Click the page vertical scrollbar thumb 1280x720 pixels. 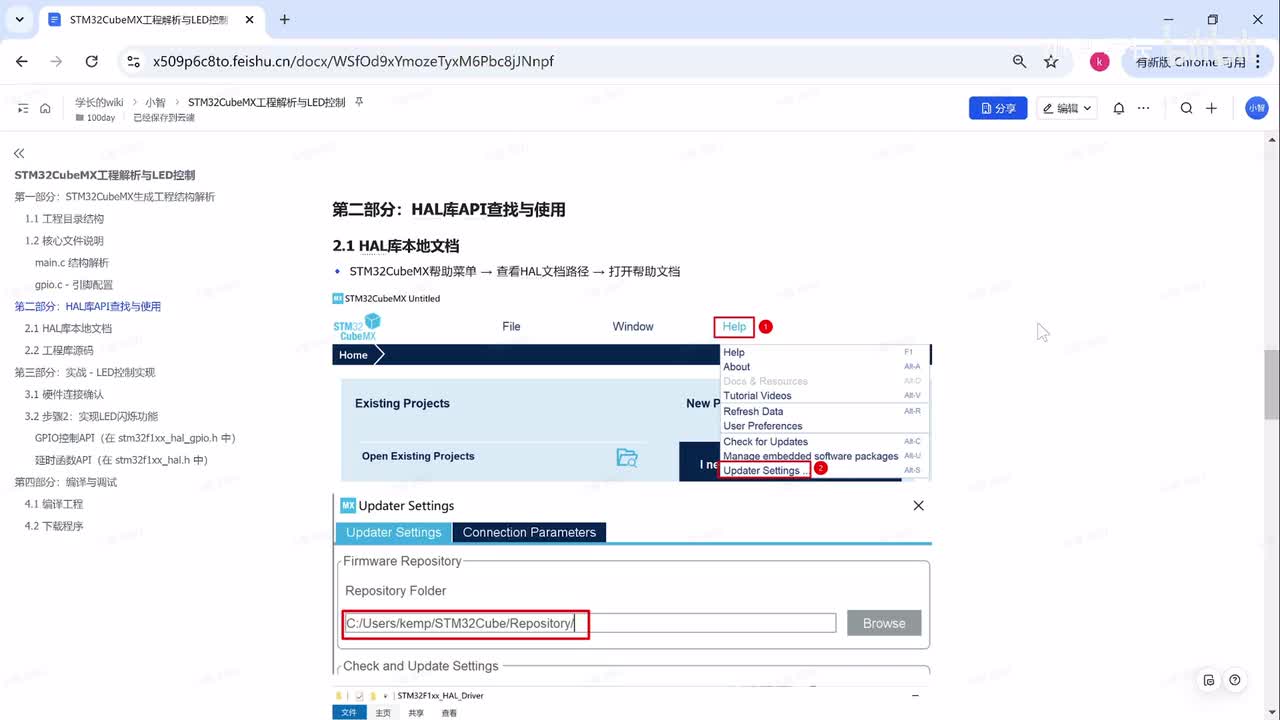click(1272, 384)
